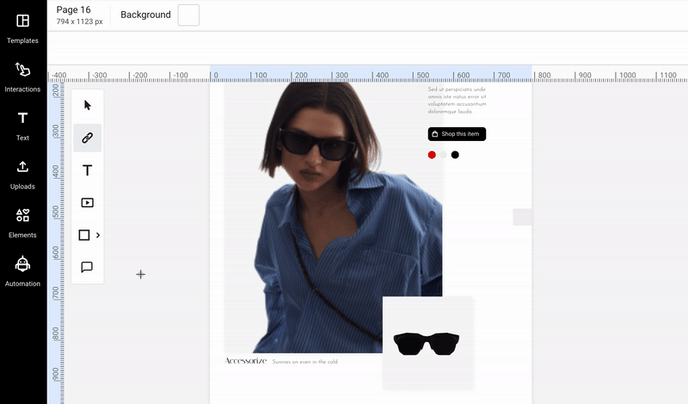Viewport: 688px width, 404px height.
Task: Choose the black color dot
Action: coord(455,155)
